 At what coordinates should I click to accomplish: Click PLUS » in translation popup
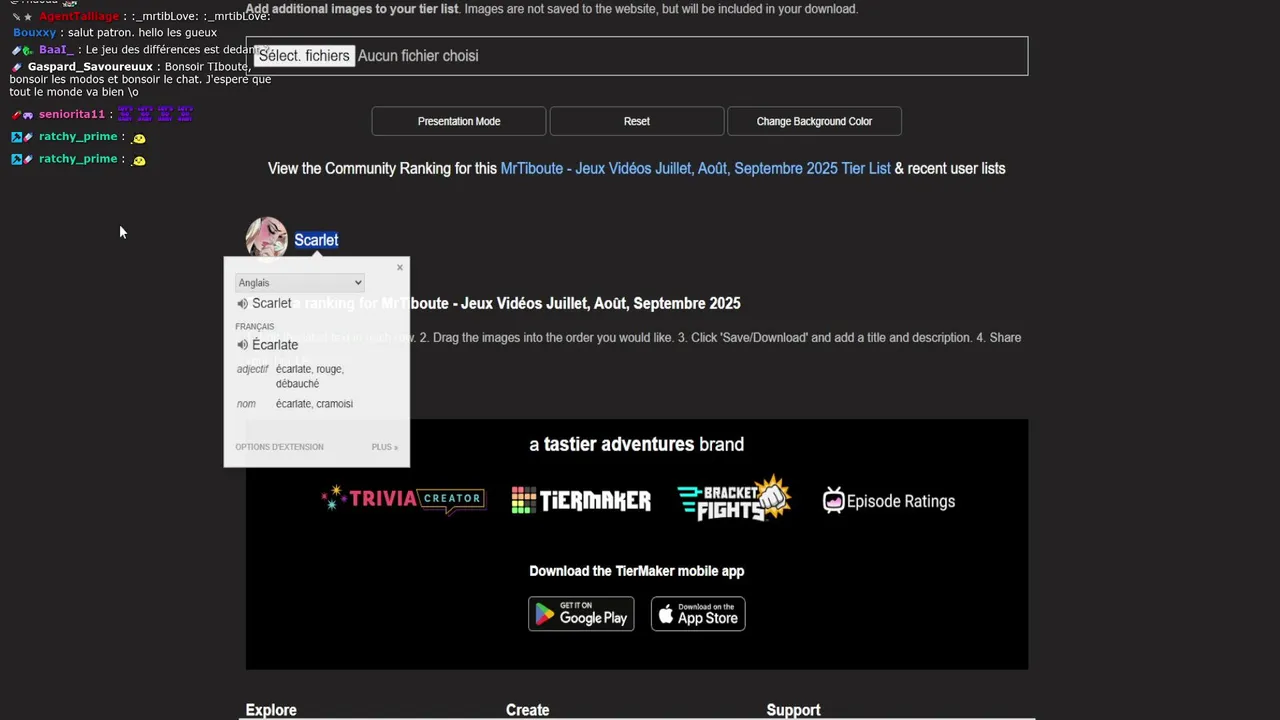[x=385, y=447]
